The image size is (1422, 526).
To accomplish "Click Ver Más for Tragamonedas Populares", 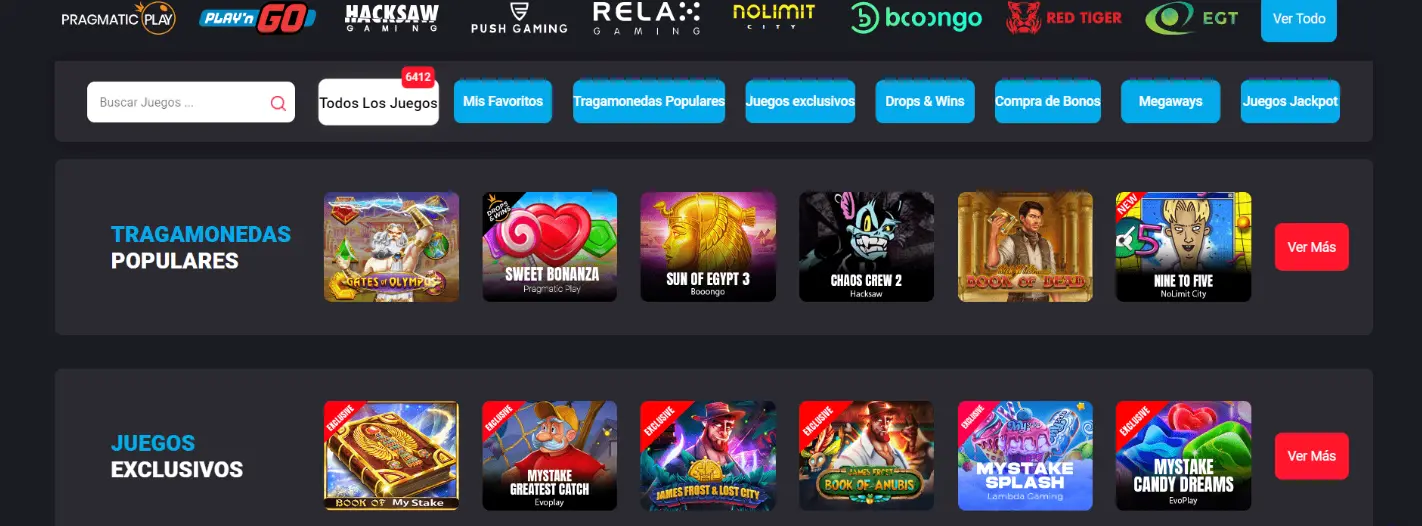I will click(1311, 247).
